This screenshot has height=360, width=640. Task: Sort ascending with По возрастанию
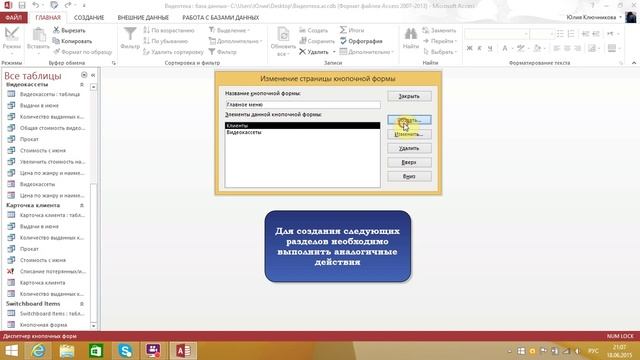pyautogui.click(x=169, y=30)
